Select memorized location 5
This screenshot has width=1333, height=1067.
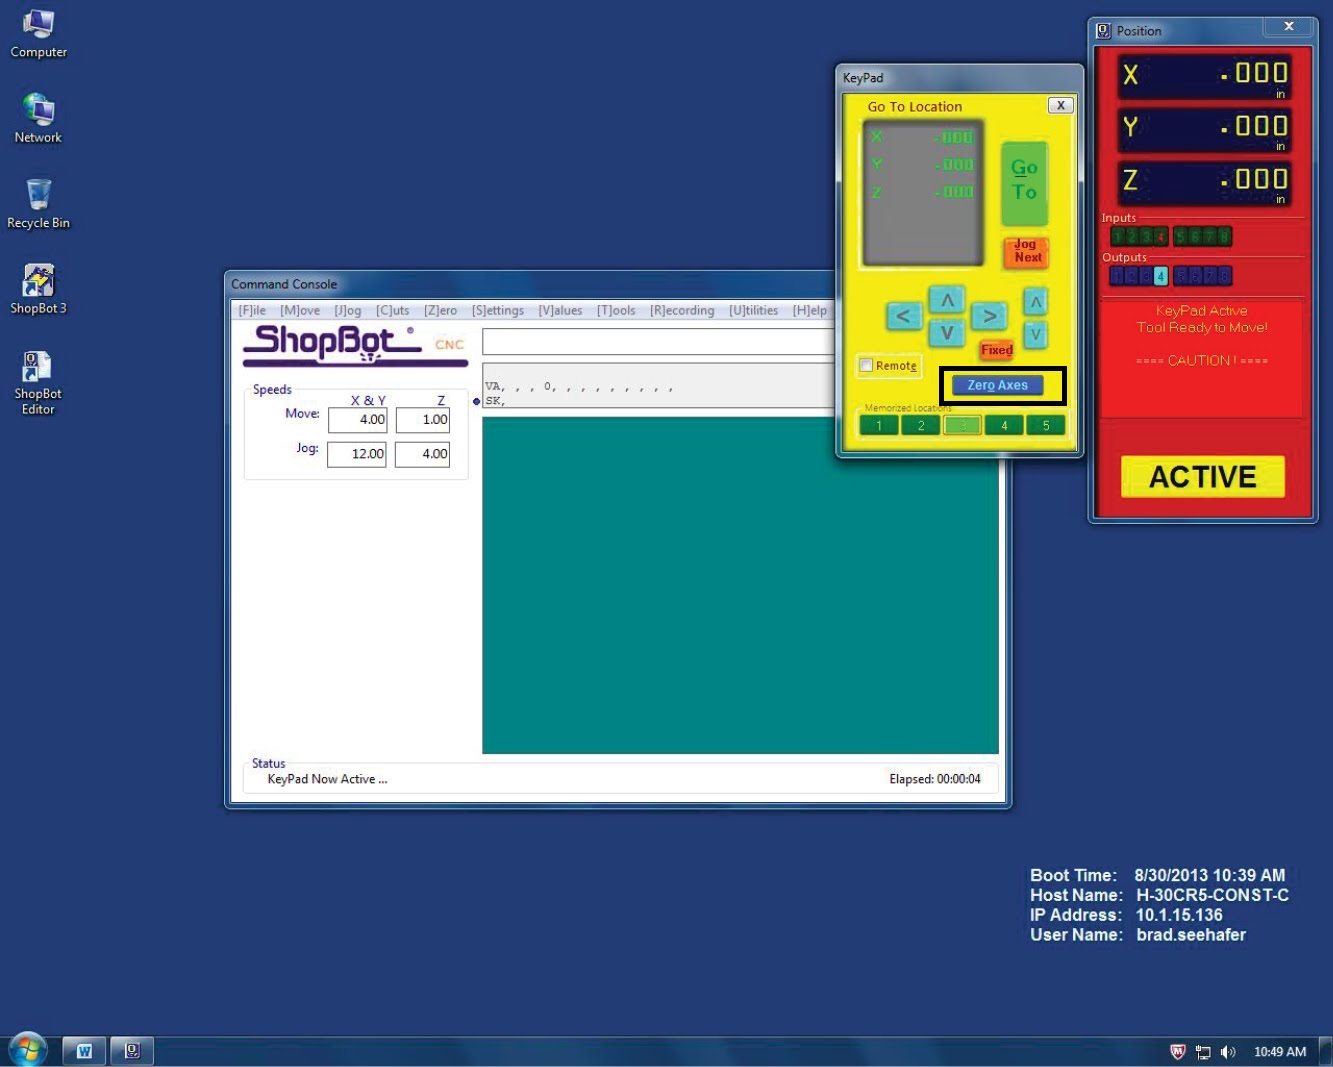point(1046,425)
